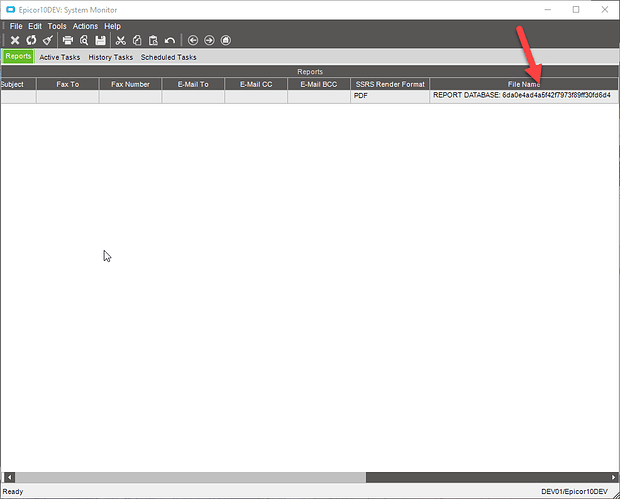Click the Refresh toolbar icon
This screenshot has width=620, height=499.
click(31, 40)
